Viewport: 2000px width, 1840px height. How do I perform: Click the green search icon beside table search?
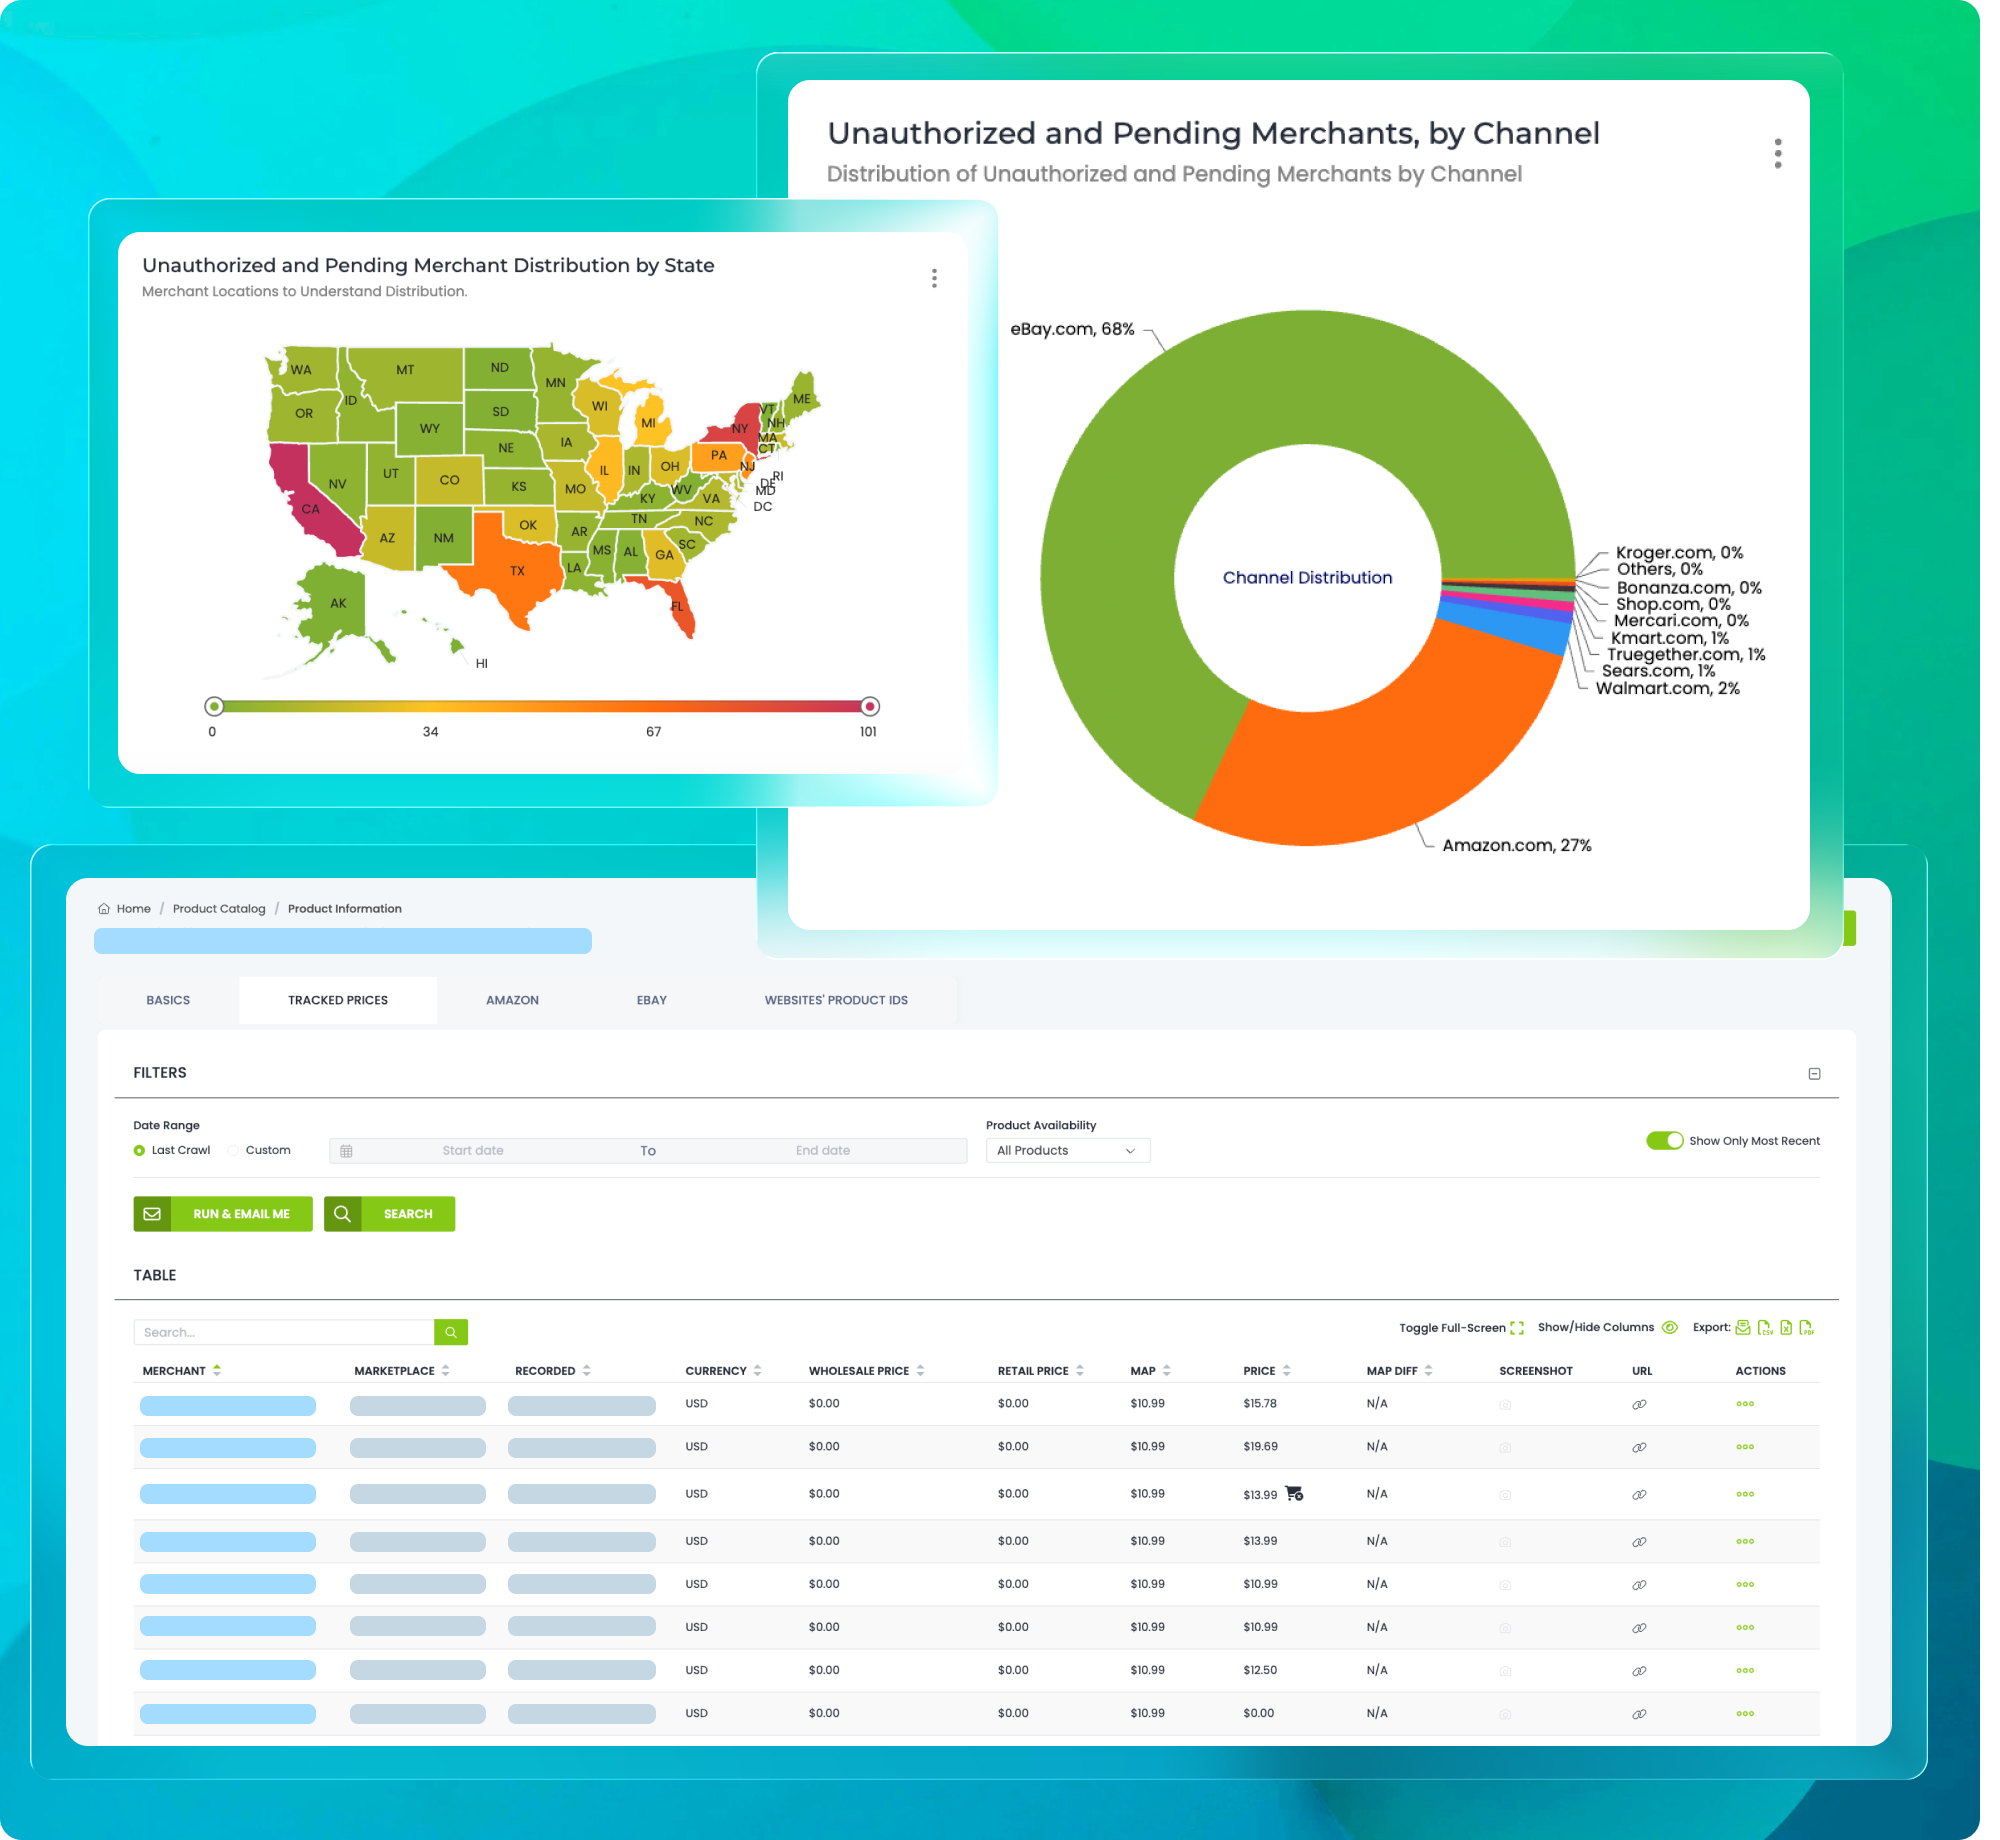451,1332
